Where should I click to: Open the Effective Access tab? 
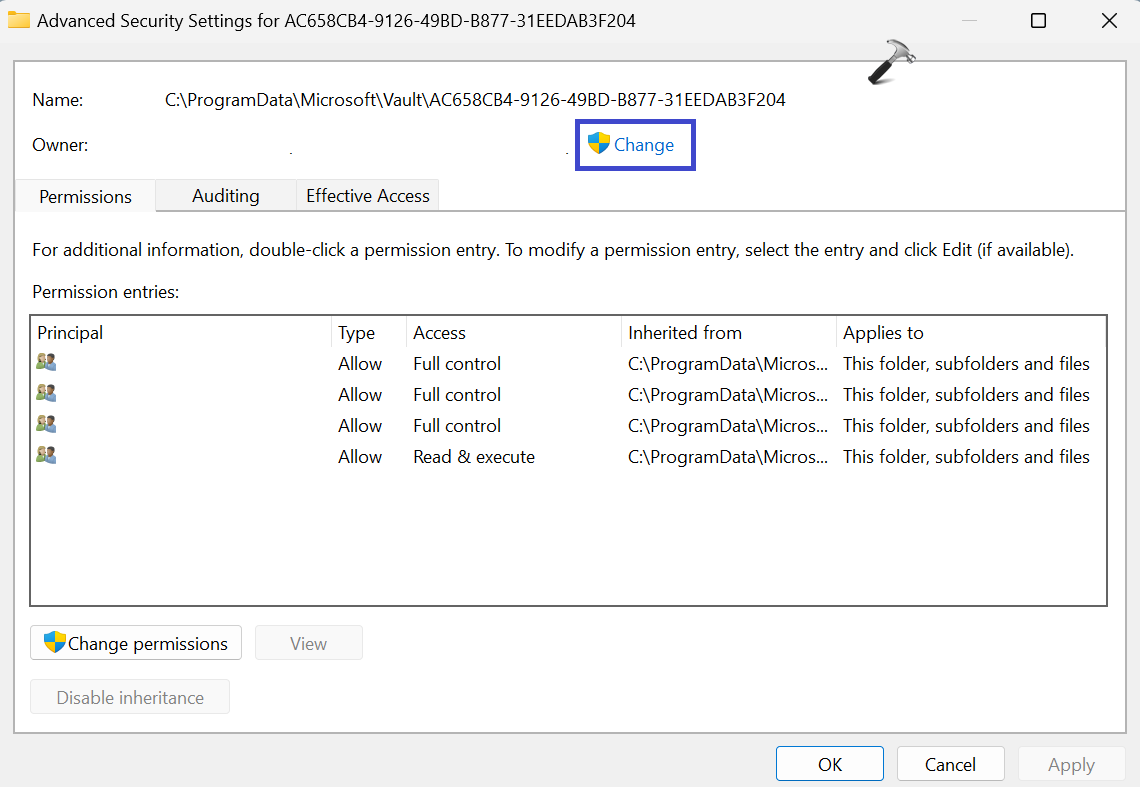368,196
